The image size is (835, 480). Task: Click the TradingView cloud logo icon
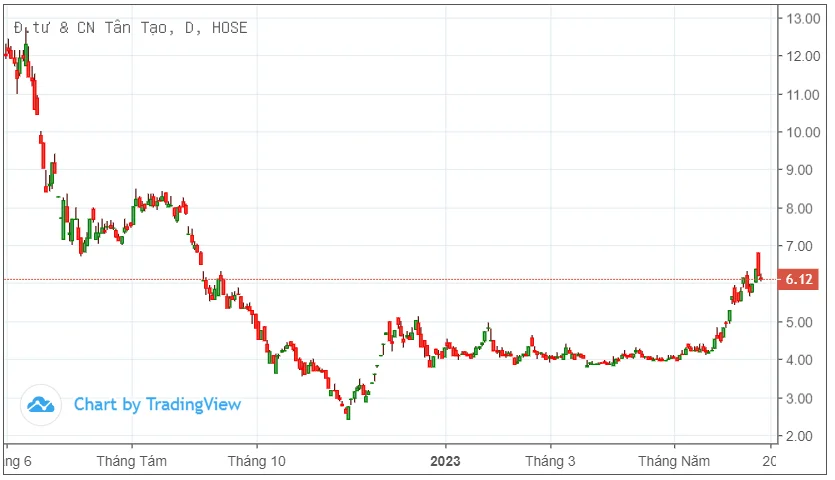(x=41, y=405)
